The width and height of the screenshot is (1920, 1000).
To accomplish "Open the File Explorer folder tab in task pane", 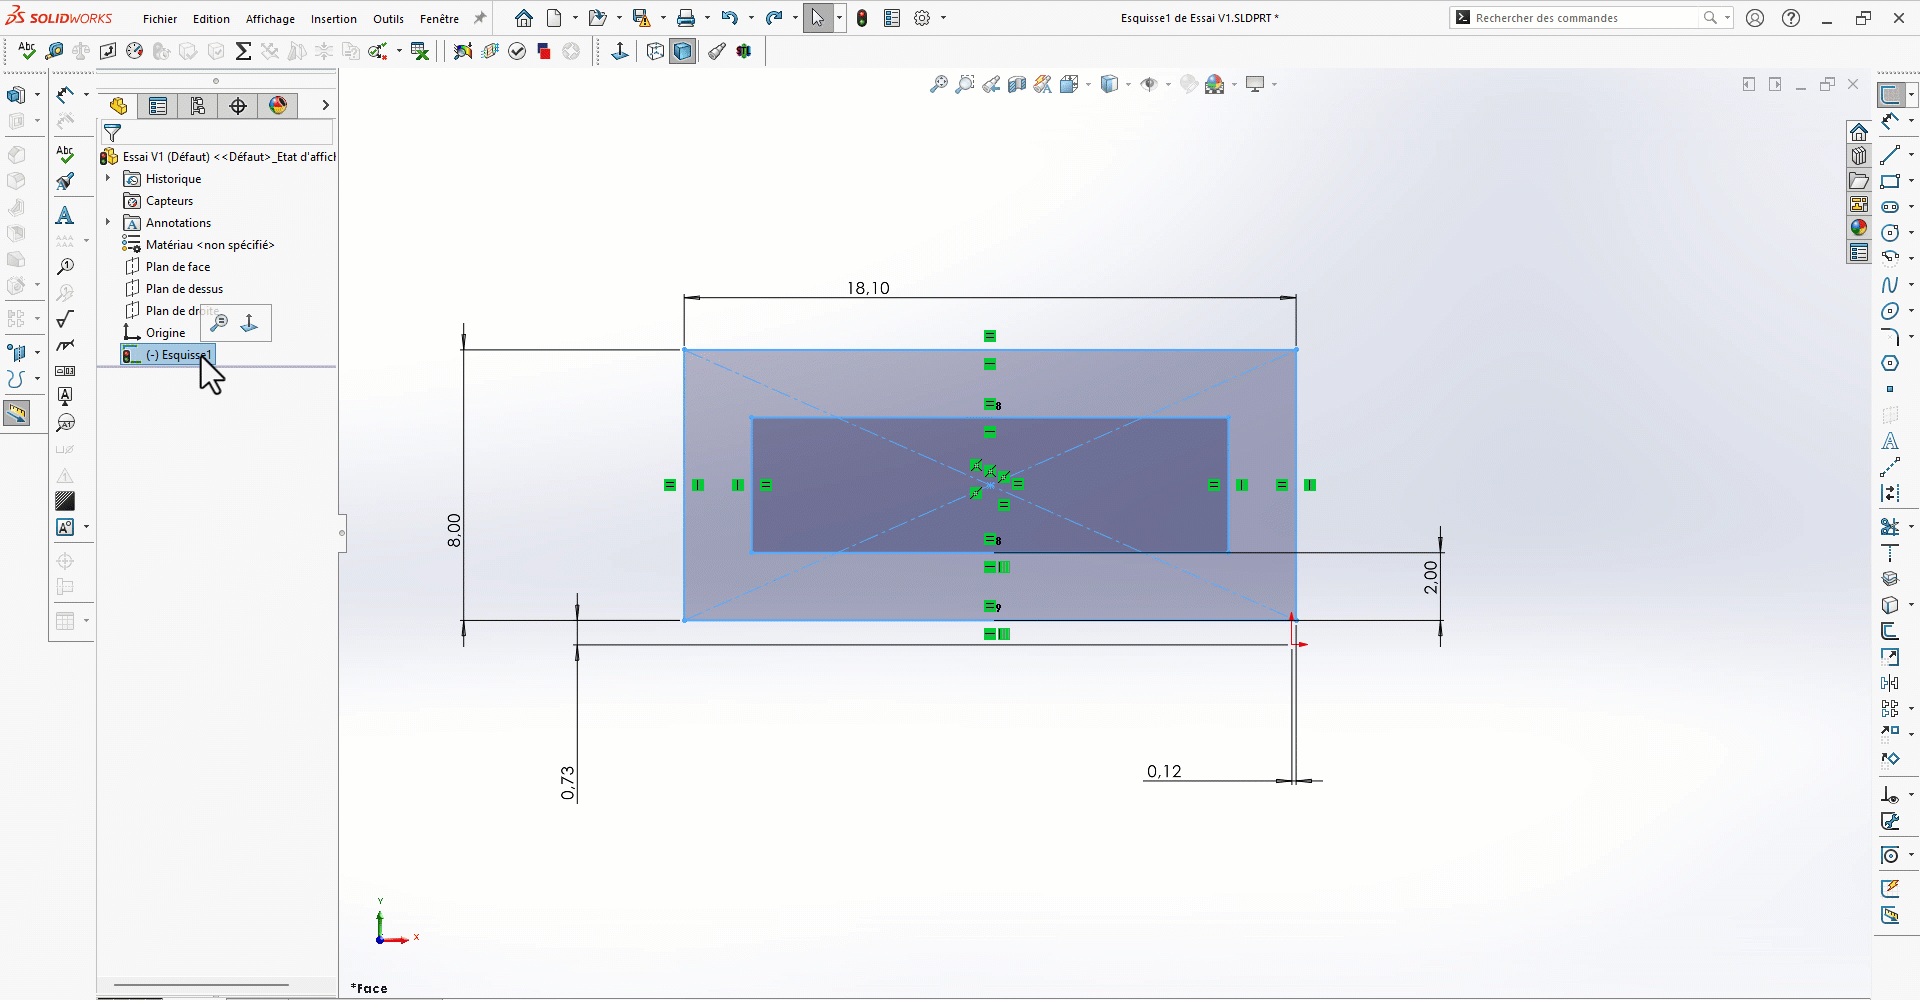I will [x=1859, y=180].
